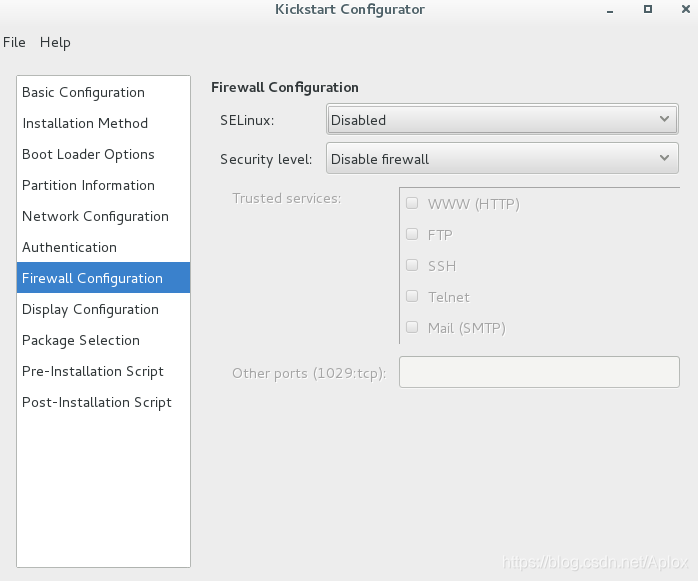Click the Trusted services label

(287, 198)
